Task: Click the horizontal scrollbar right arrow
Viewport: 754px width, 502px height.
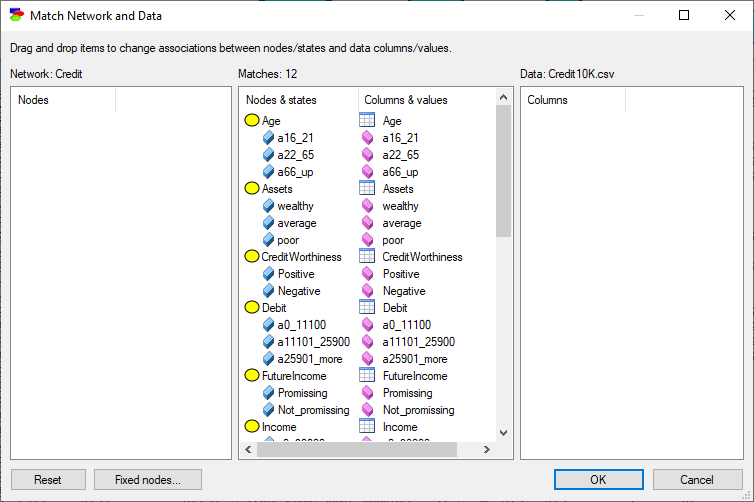Action: click(x=487, y=450)
